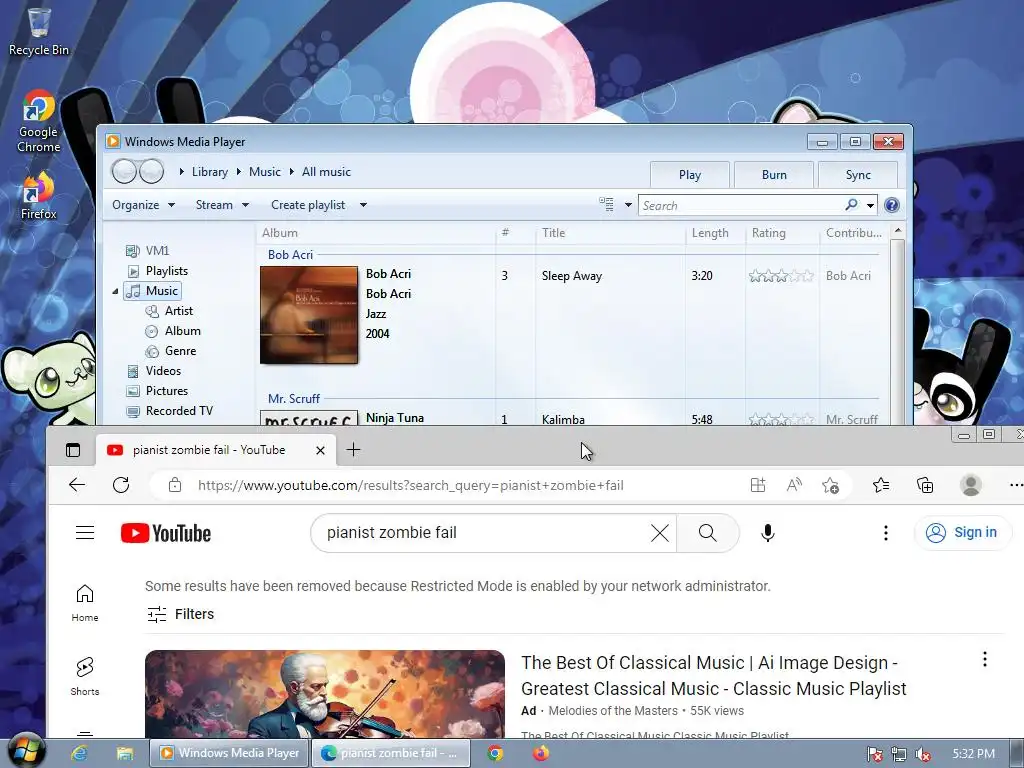Click the Apps available icon in address bar
The image size is (1024, 768).
tap(758, 485)
